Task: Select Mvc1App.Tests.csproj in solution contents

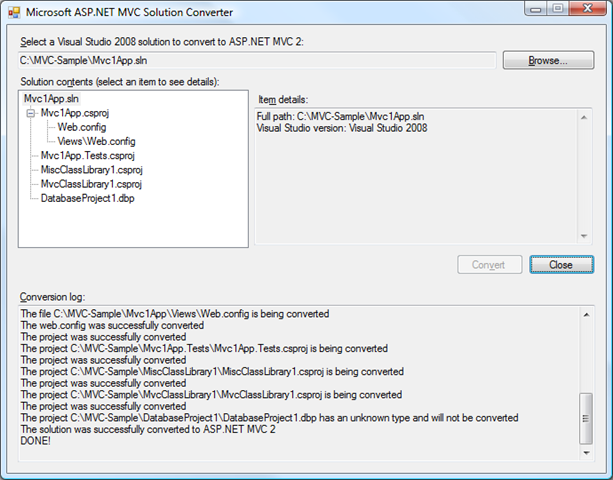Action: click(x=88, y=156)
